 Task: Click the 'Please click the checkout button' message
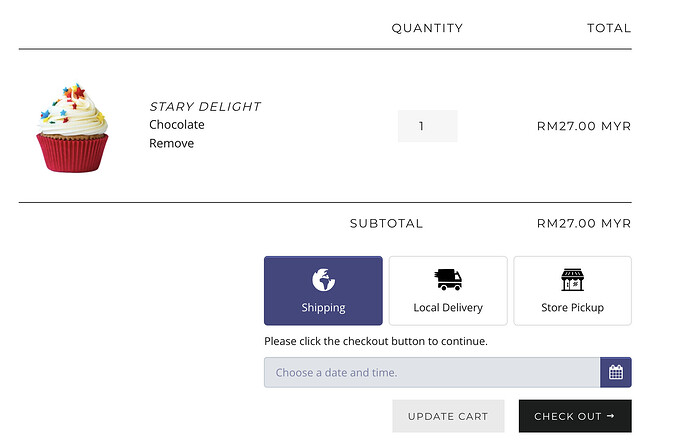tap(376, 341)
